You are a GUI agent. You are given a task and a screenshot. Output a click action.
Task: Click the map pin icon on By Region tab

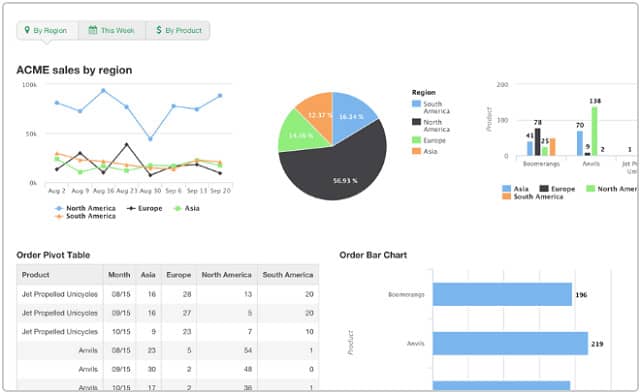tap(27, 30)
